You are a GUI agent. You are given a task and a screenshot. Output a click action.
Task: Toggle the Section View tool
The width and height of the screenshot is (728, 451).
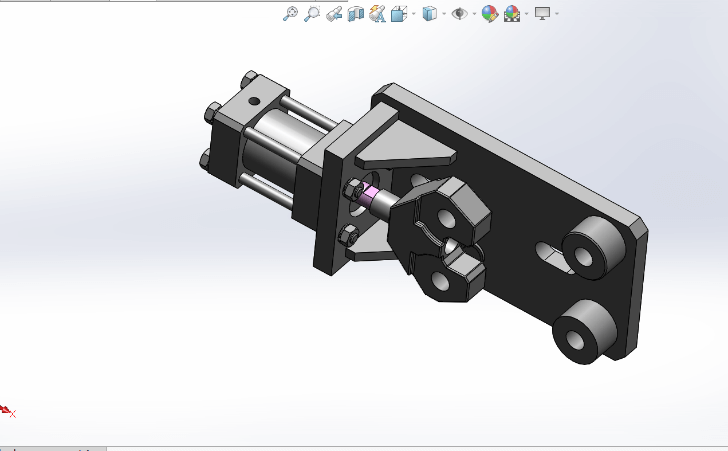(355, 13)
